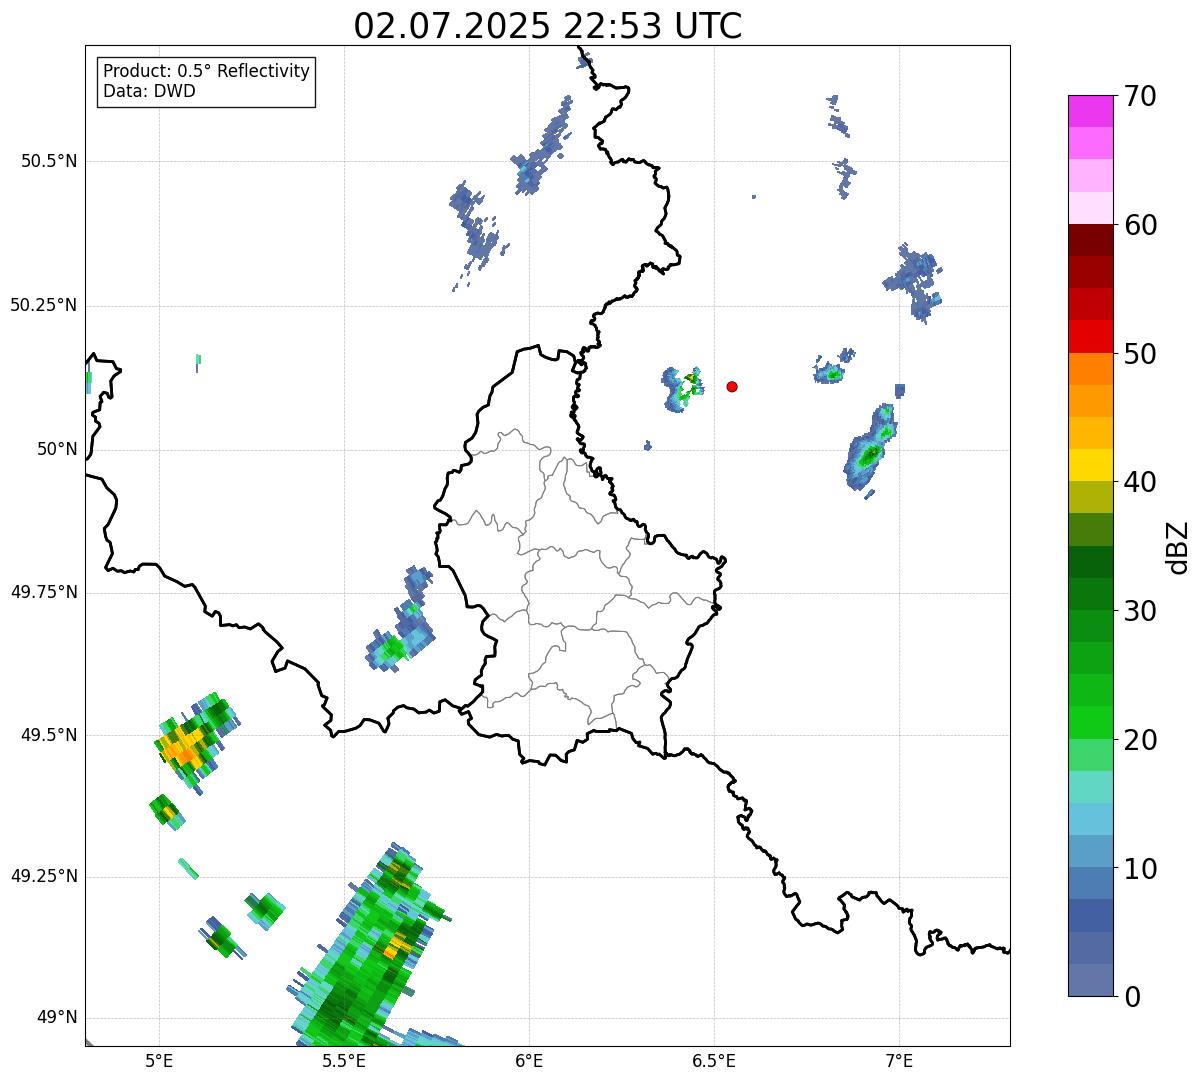The width and height of the screenshot is (1202, 1081).
Task: Select the 50.25°N latitude label
Action: 43,306
